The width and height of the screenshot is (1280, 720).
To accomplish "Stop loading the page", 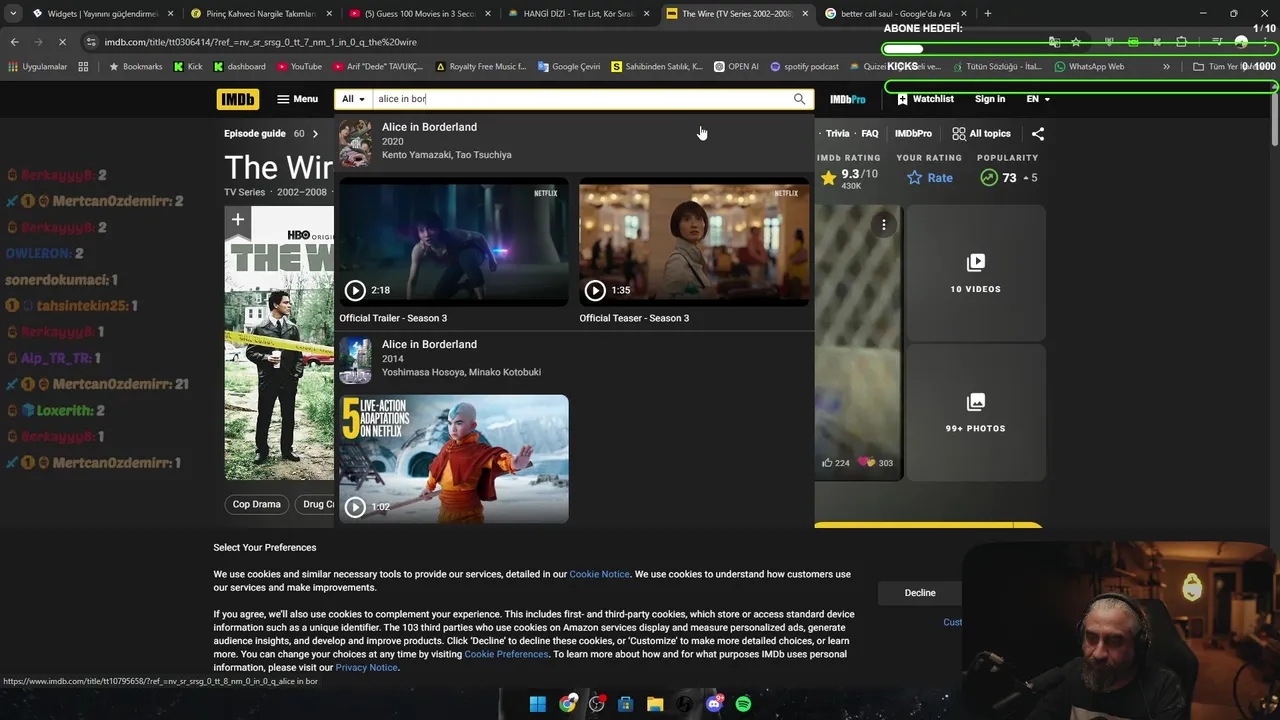I will click(62, 42).
